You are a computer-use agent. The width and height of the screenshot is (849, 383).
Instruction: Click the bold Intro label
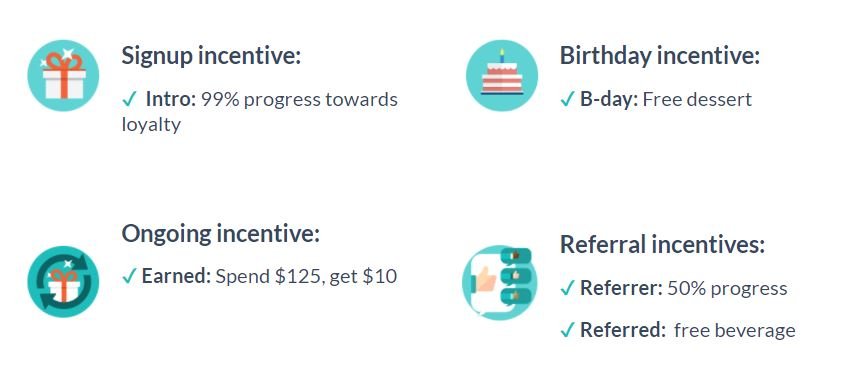point(171,99)
